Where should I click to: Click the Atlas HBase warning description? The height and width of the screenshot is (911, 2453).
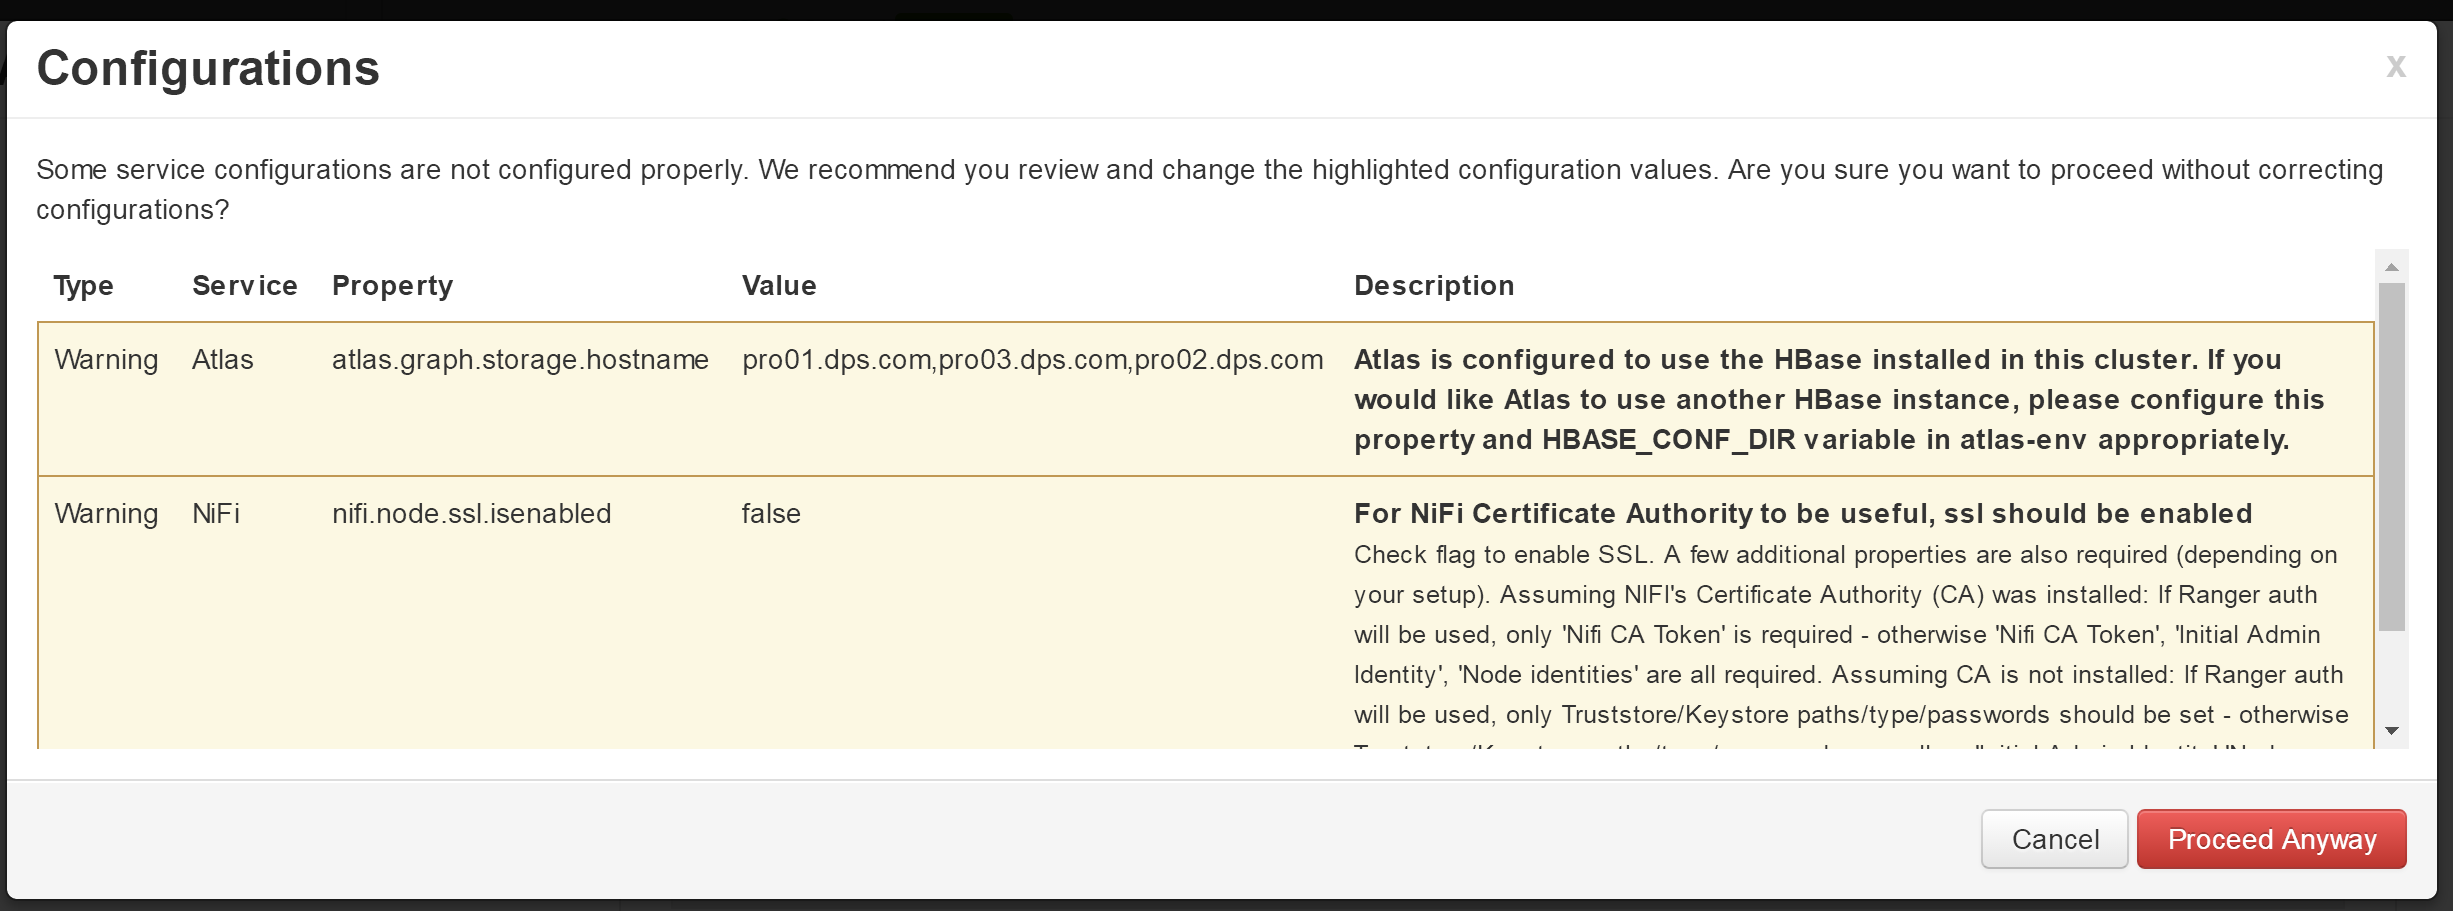point(1839,400)
